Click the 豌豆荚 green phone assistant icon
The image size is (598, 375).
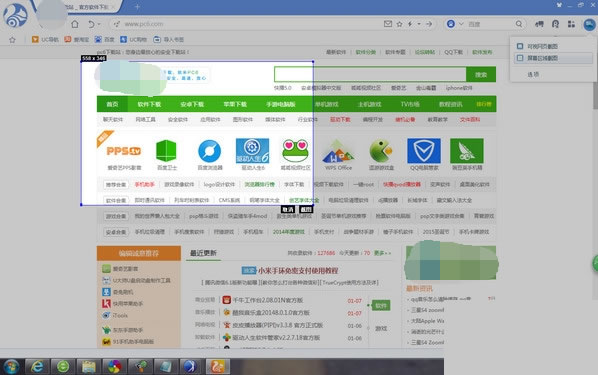point(467,151)
